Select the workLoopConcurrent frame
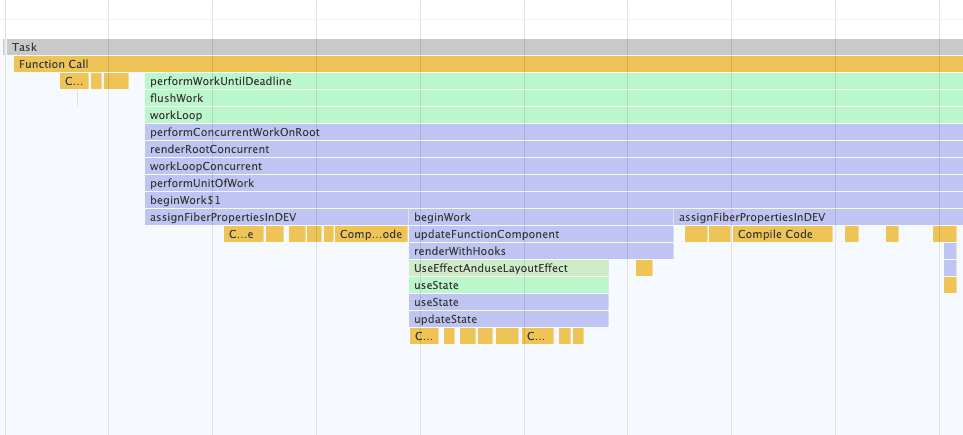 click(x=550, y=166)
